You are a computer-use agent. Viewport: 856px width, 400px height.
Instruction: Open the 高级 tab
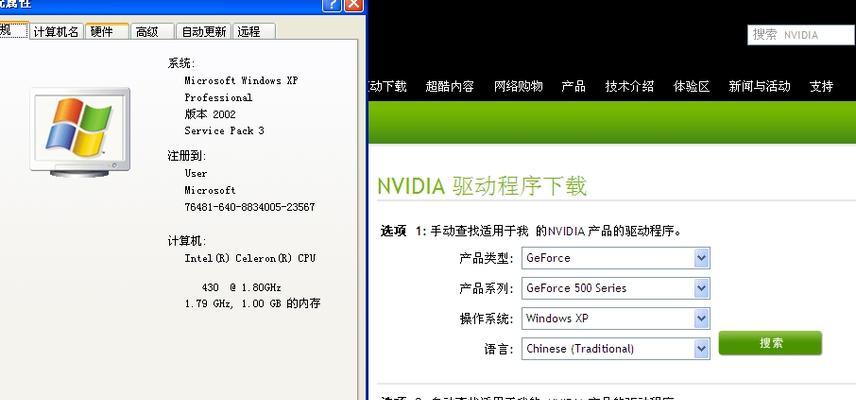pyautogui.click(x=152, y=32)
